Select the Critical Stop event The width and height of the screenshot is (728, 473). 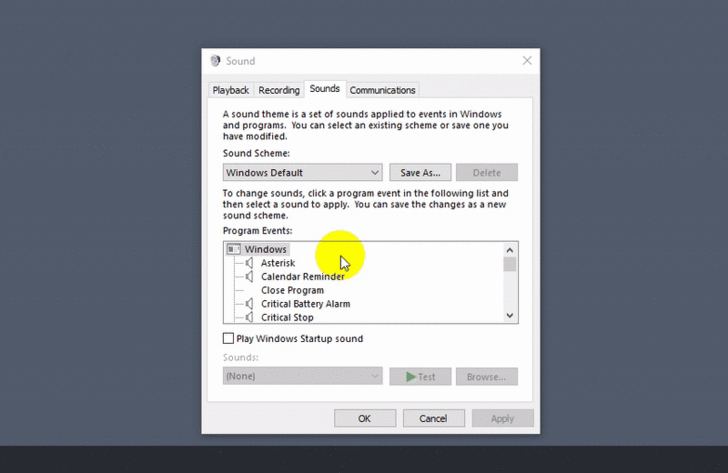[x=287, y=317]
